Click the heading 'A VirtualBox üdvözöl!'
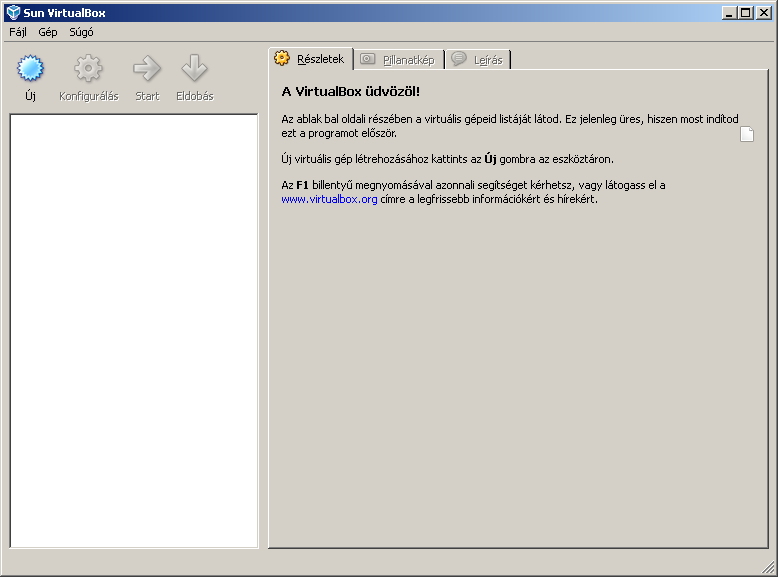 (x=350, y=91)
